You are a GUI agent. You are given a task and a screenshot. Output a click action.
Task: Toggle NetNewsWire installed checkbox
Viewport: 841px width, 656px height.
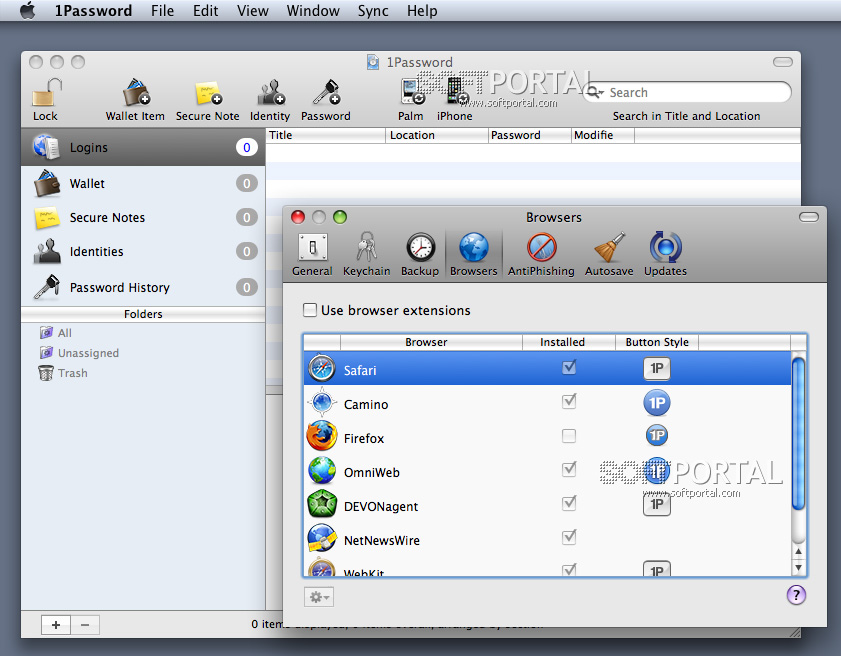tap(569, 537)
